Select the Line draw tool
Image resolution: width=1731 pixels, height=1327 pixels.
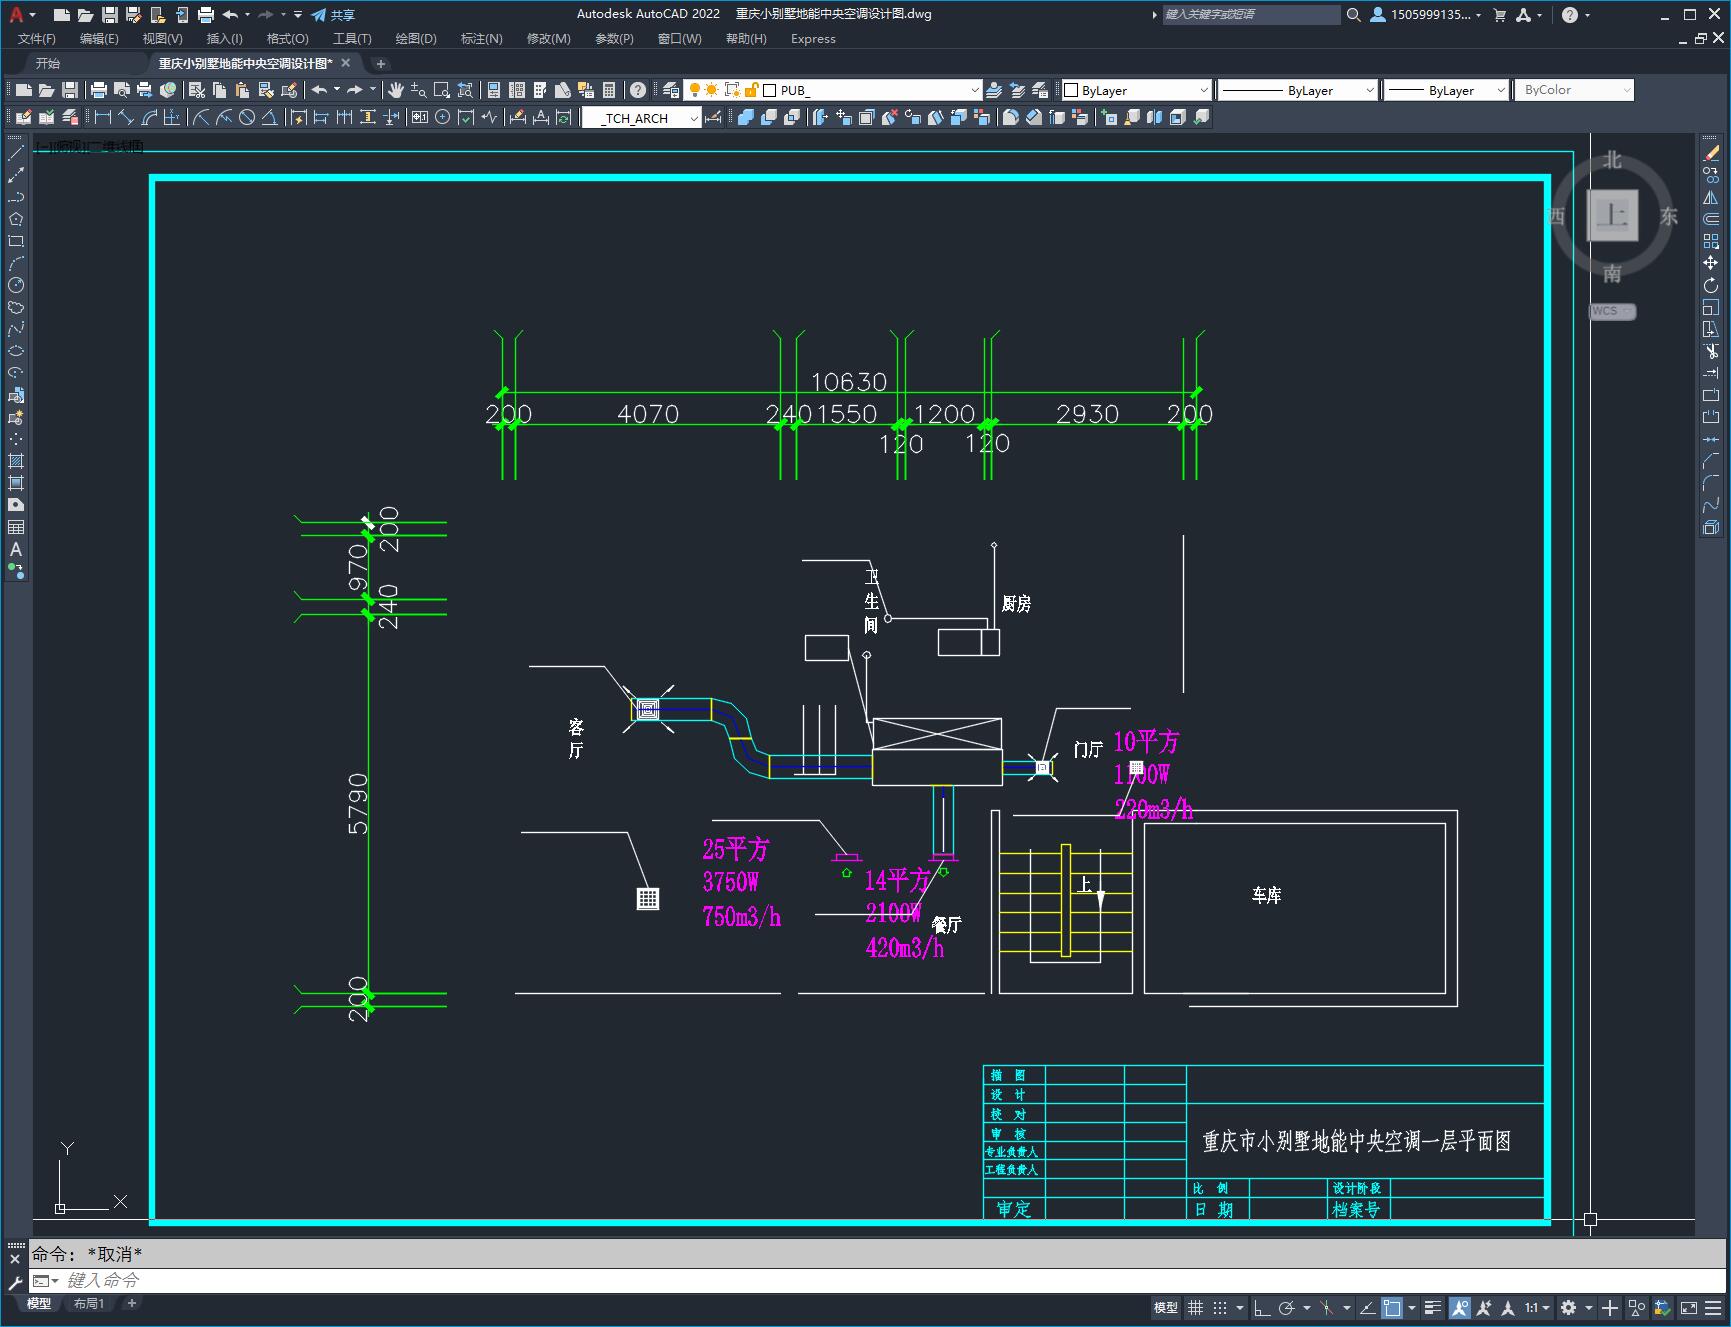coord(16,153)
